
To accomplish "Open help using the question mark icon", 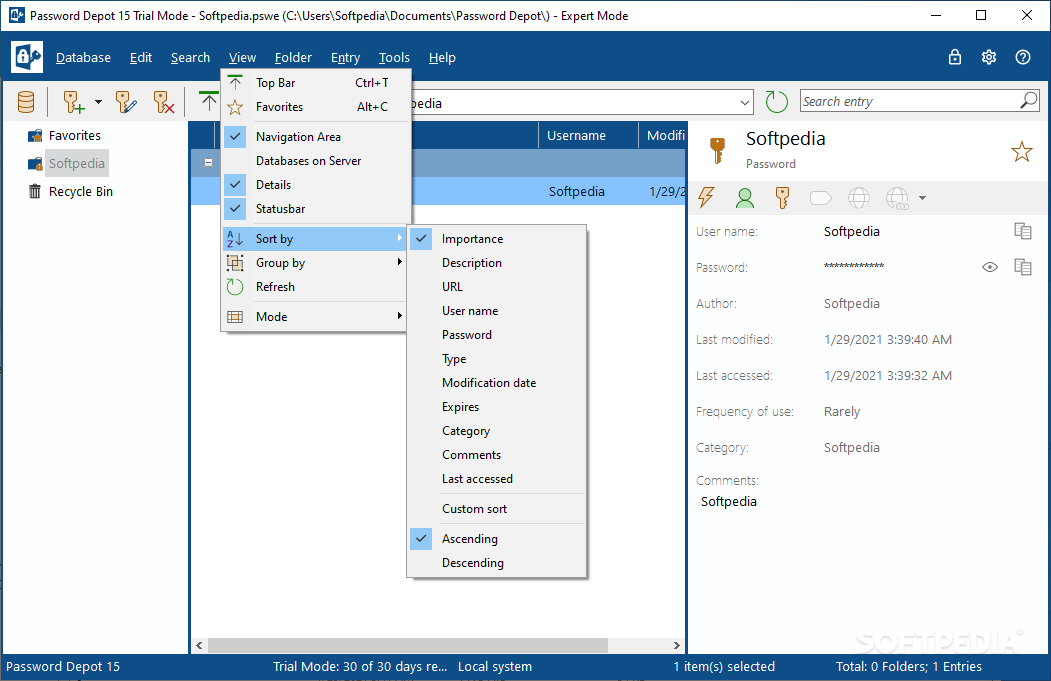I will click(1023, 57).
